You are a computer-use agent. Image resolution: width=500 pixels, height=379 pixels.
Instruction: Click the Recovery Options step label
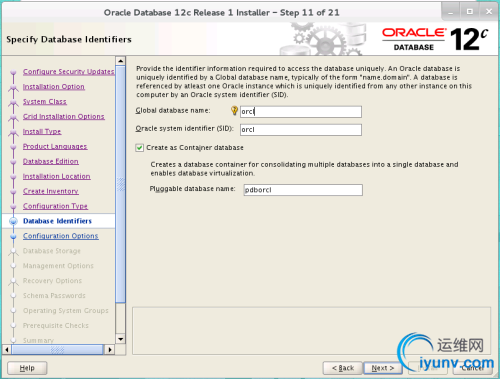tap(52, 281)
